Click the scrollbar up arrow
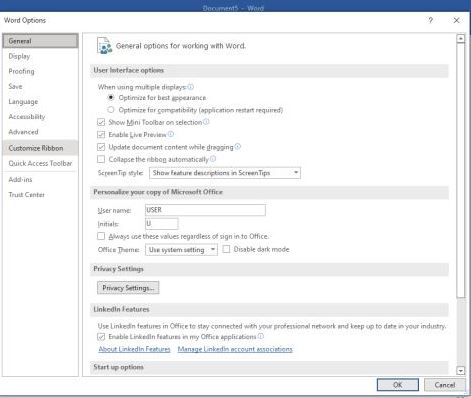The width and height of the screenshot is (471, 398). click(x=461, y=38)
